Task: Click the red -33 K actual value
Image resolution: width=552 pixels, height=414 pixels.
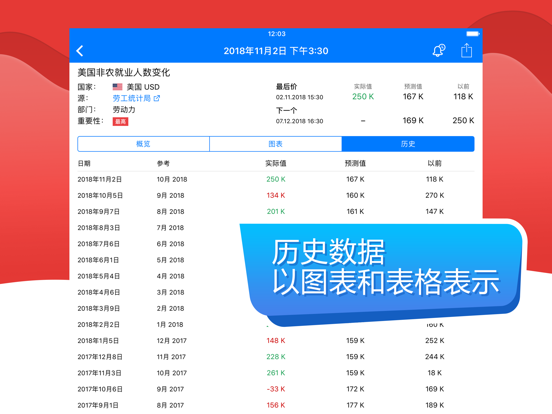Action: coord(276,389)
